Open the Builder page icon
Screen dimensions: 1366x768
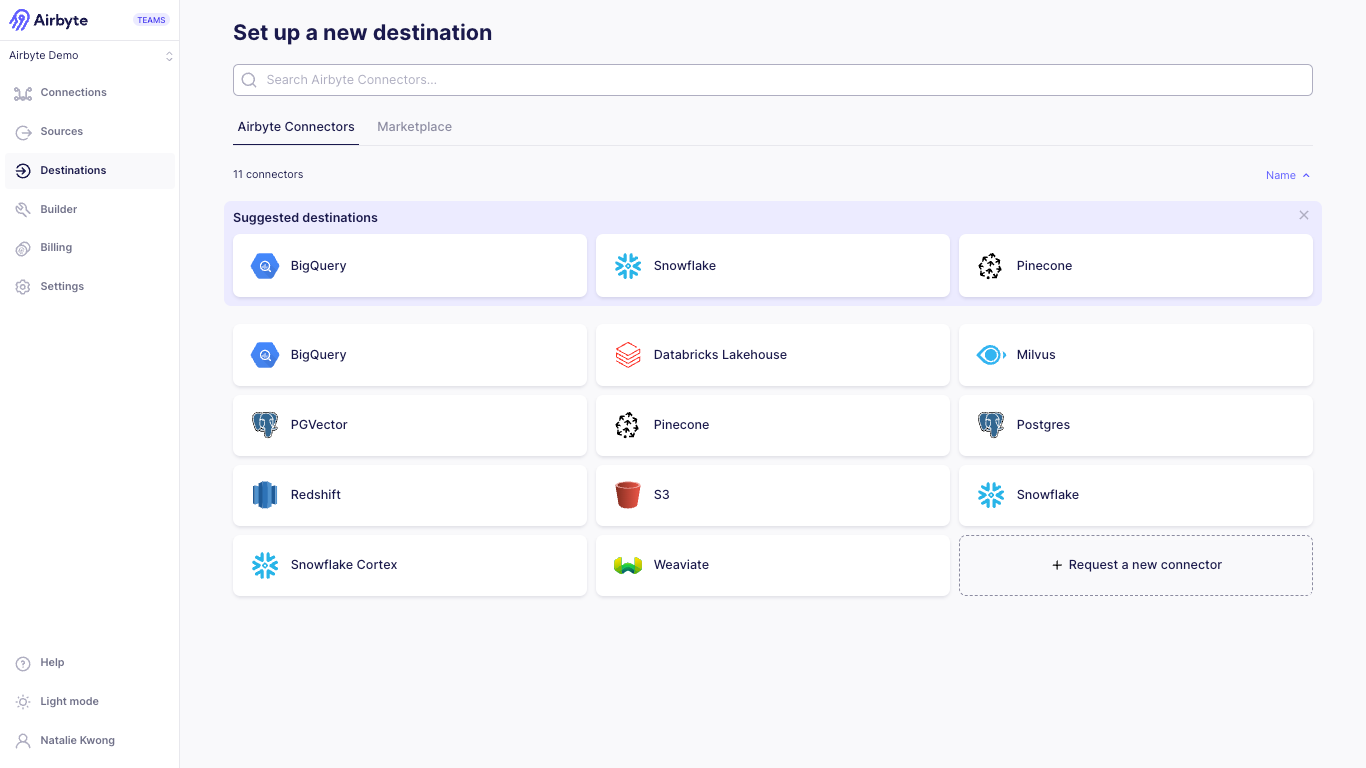(23, 210)
